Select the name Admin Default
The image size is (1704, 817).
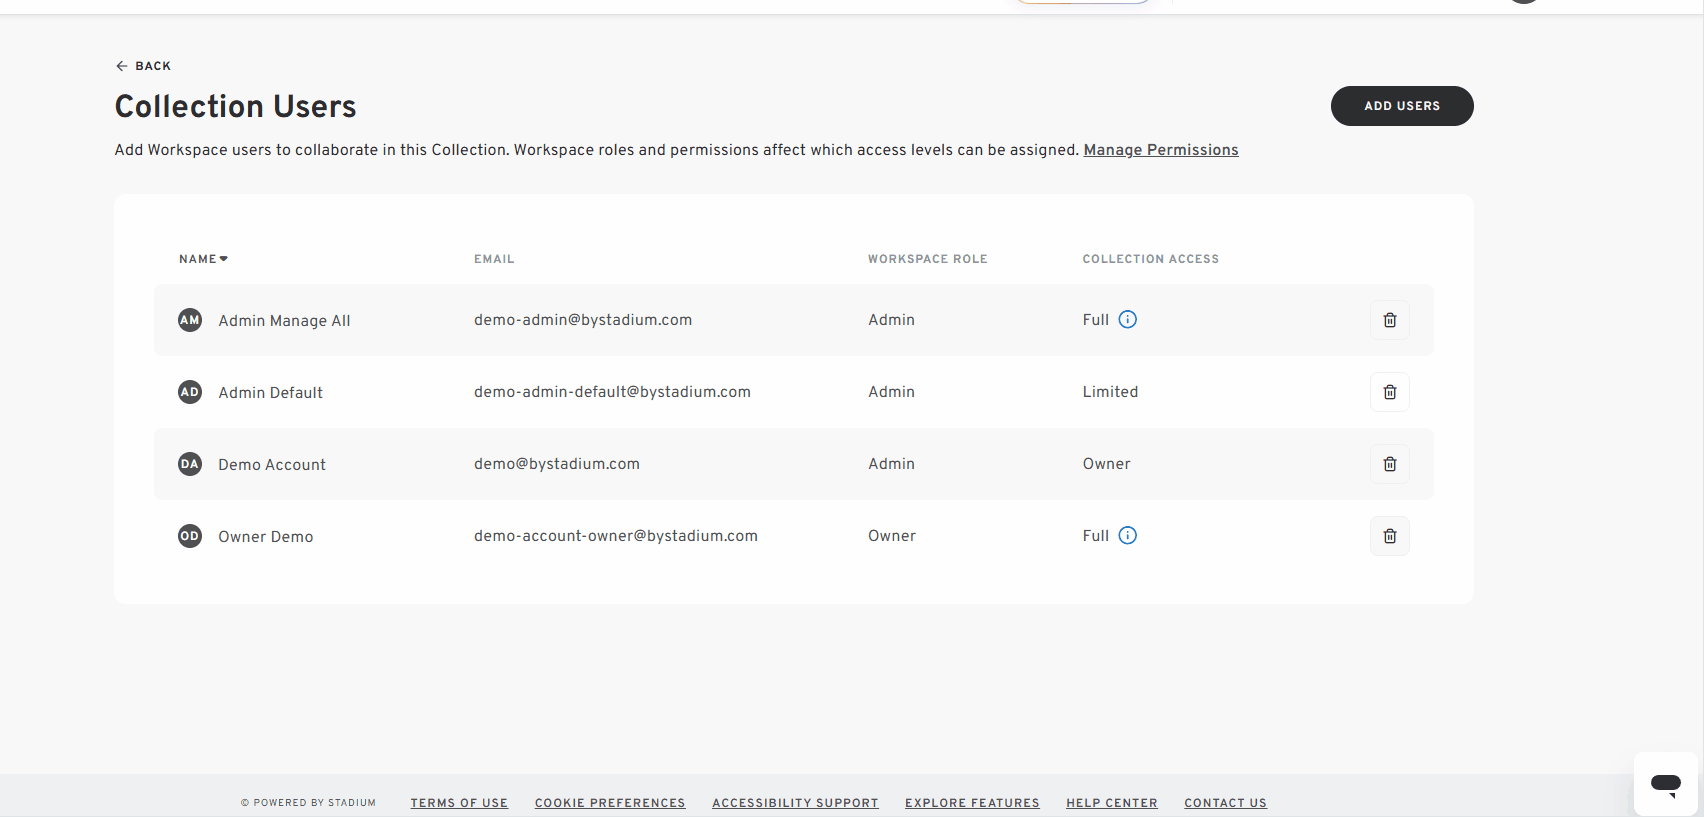click(270, 393)
